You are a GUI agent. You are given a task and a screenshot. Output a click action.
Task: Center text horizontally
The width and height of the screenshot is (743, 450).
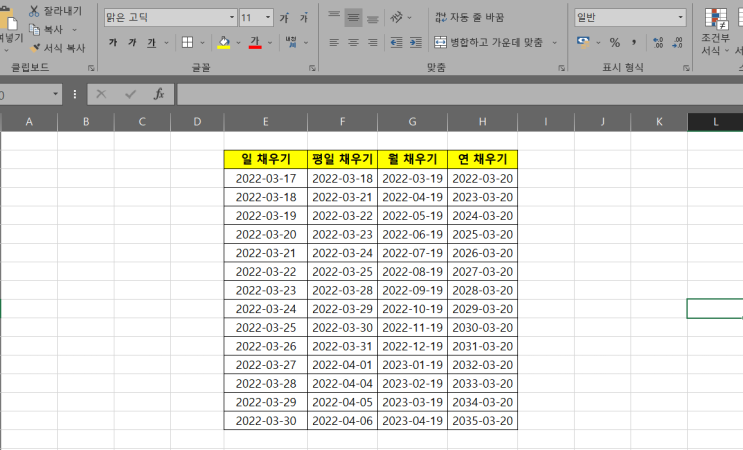(x=353, y=43)
